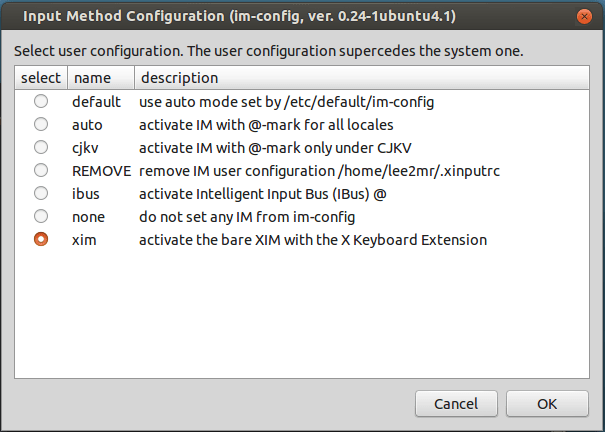Click the selected xim radio button
This screenshot has width=605, height=432.
coord(41,240)
